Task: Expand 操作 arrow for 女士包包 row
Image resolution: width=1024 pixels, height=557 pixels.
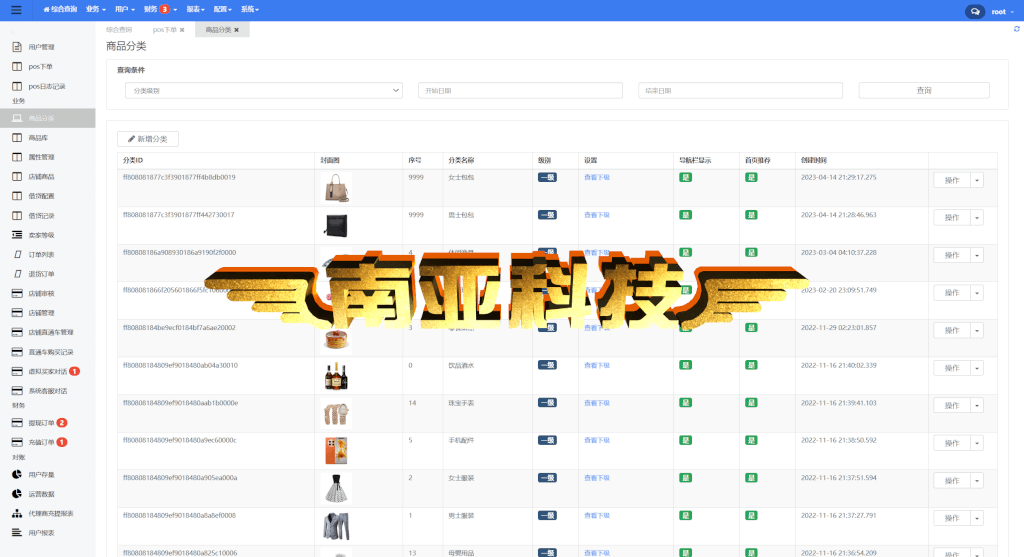Action: point(977,180)
